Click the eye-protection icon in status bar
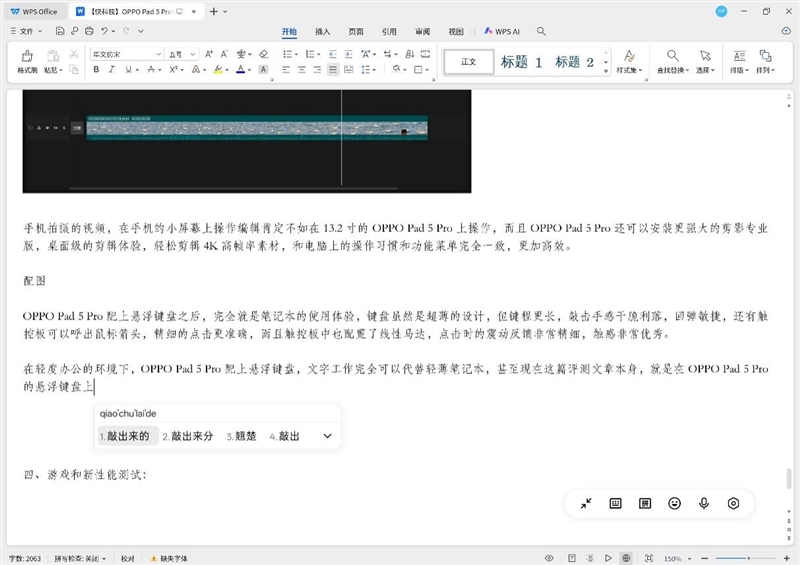The height and width of the screenshot is (565, 800). tap(549, 558)
